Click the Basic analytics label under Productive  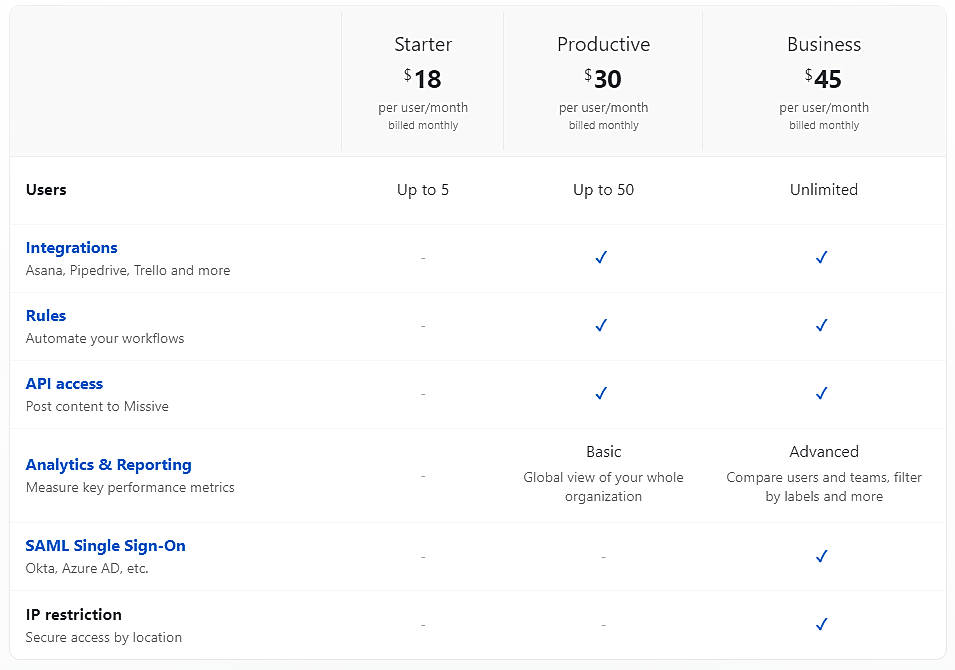[x=603, y=451]
